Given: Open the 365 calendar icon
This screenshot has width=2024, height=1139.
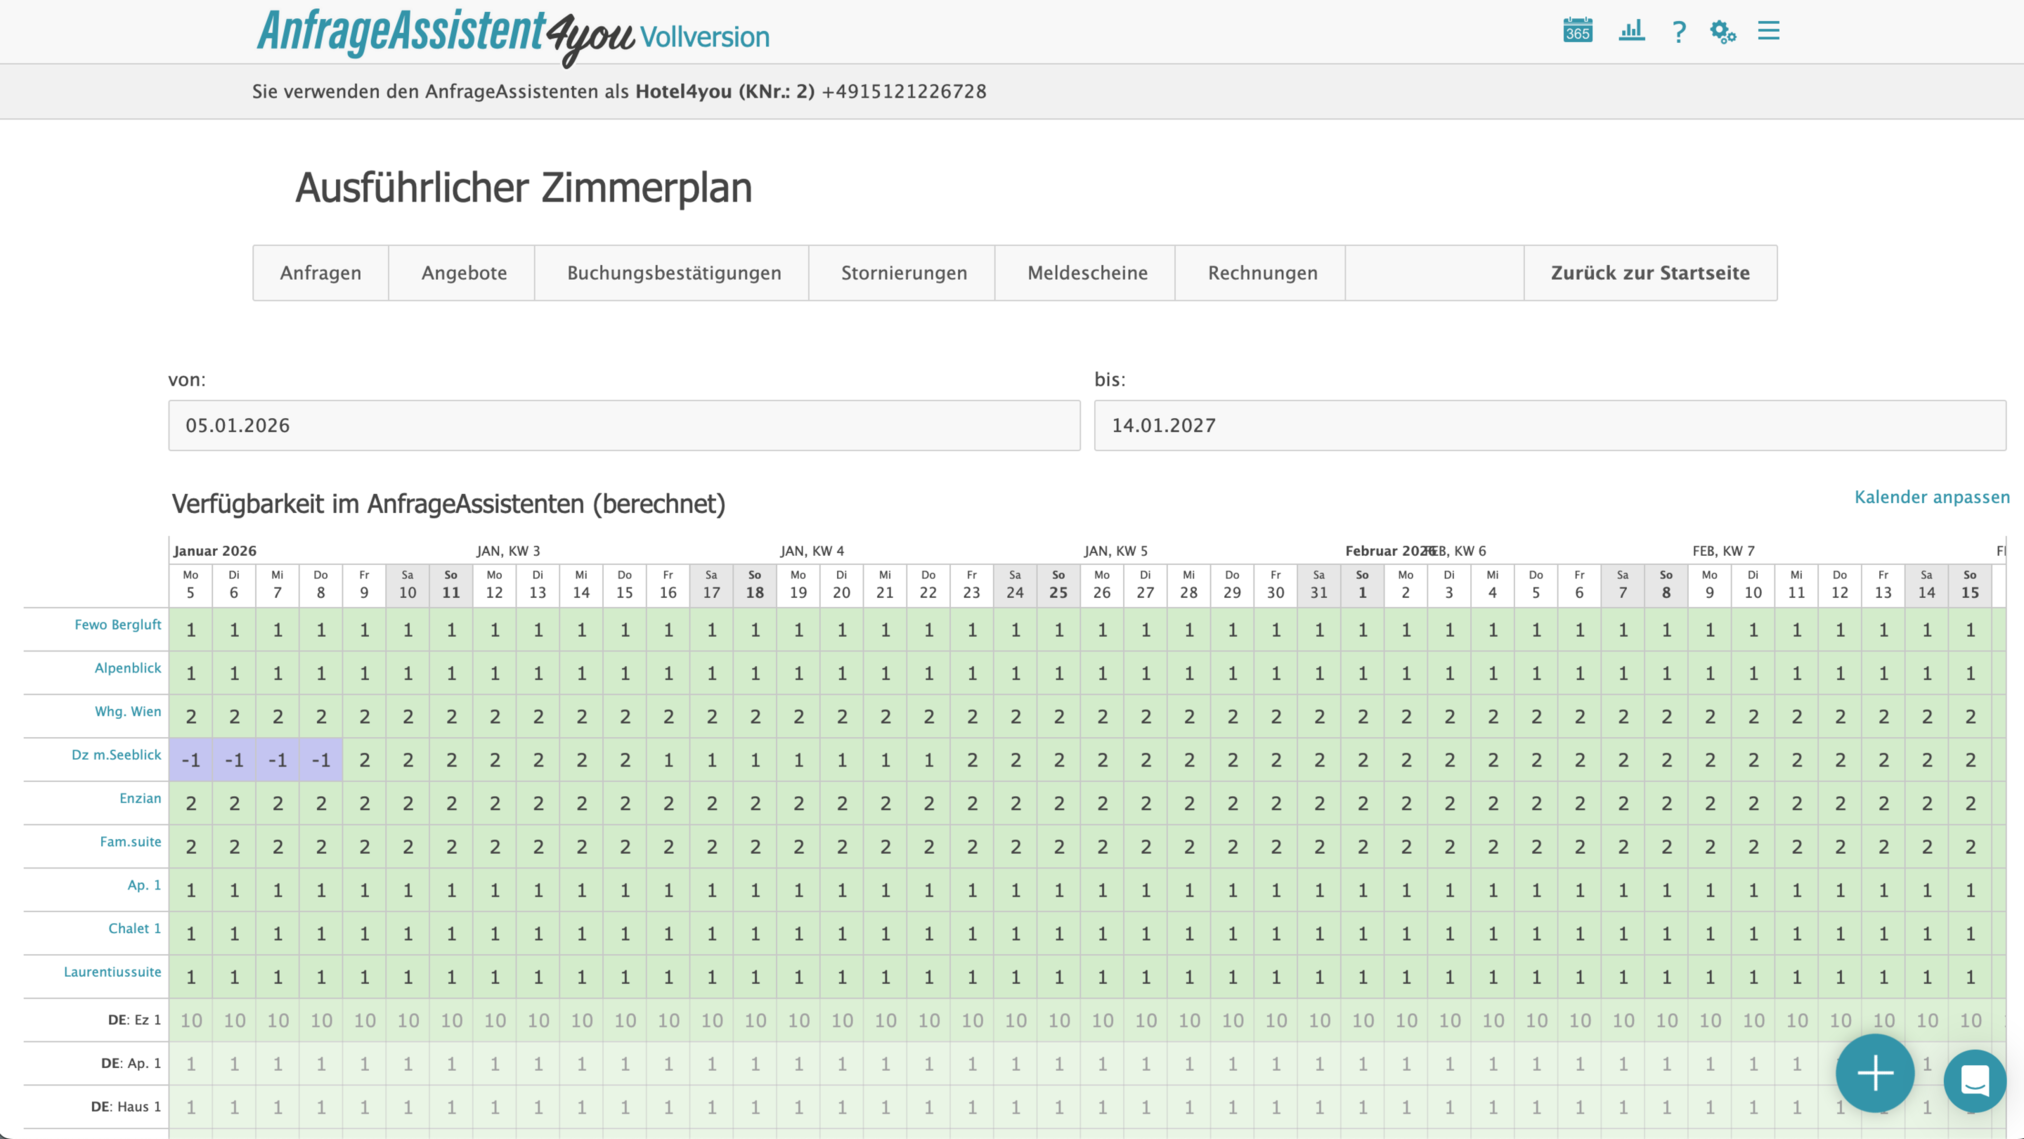Looking at the screenshot, I should [1577, 31].
